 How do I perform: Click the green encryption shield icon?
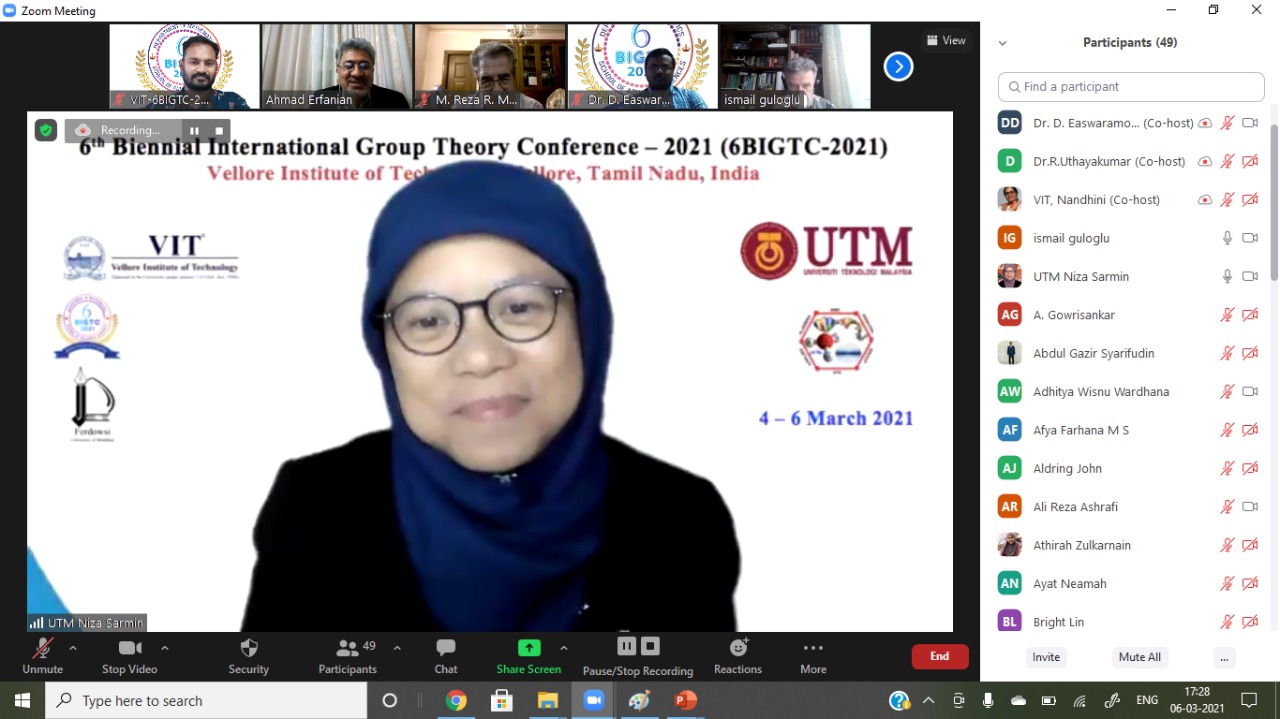point(46,130)
